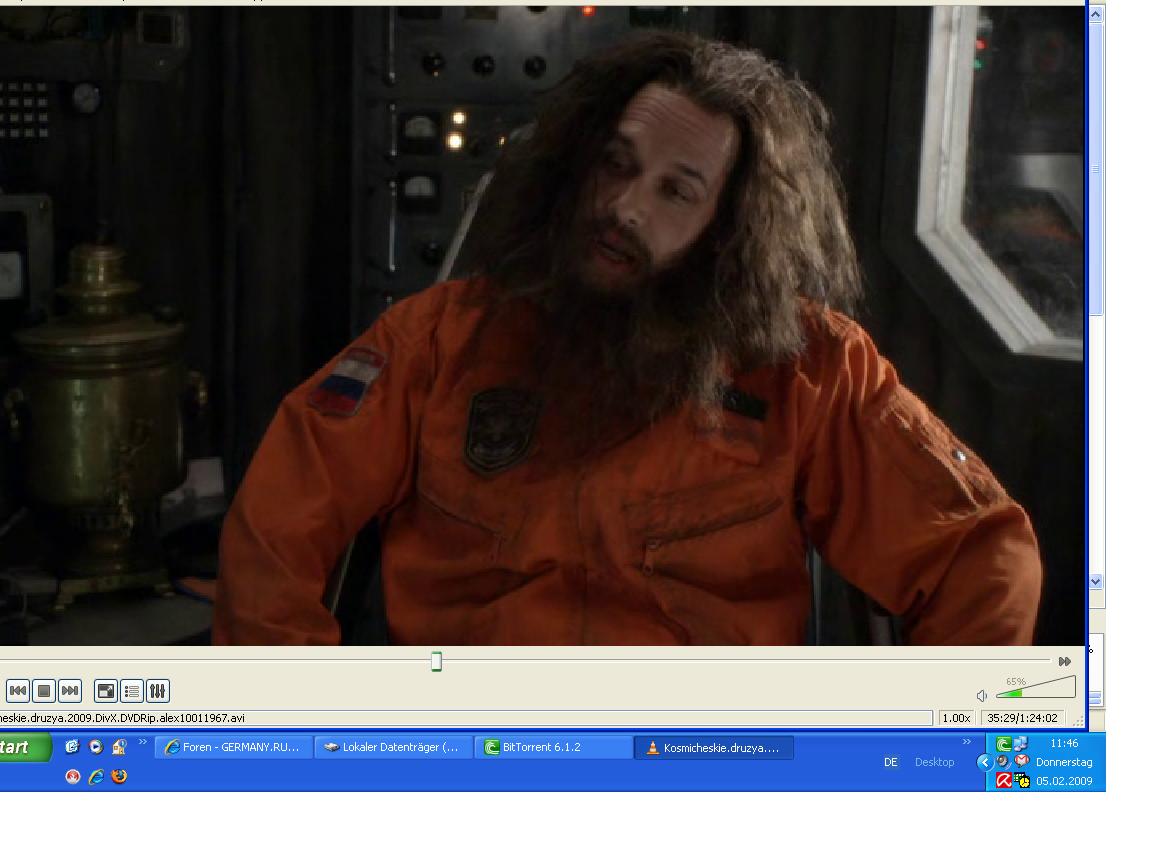The width and height of the screenshot is (1152, 864).
Task: Show extended settings equalizer panel
Action: point(157,691)
